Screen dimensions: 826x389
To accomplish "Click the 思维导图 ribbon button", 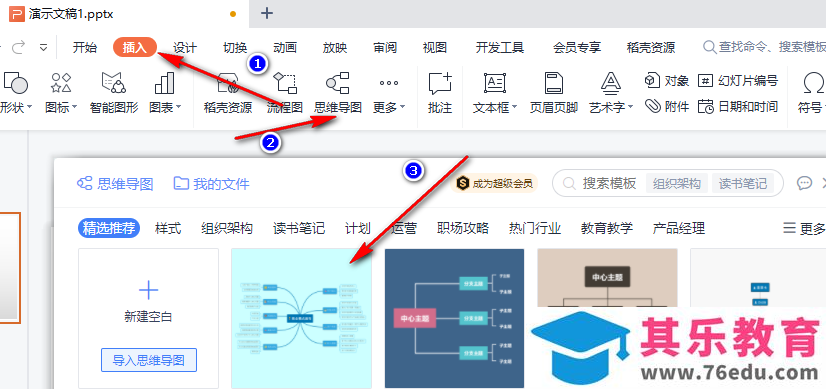I will click(338, 93).
